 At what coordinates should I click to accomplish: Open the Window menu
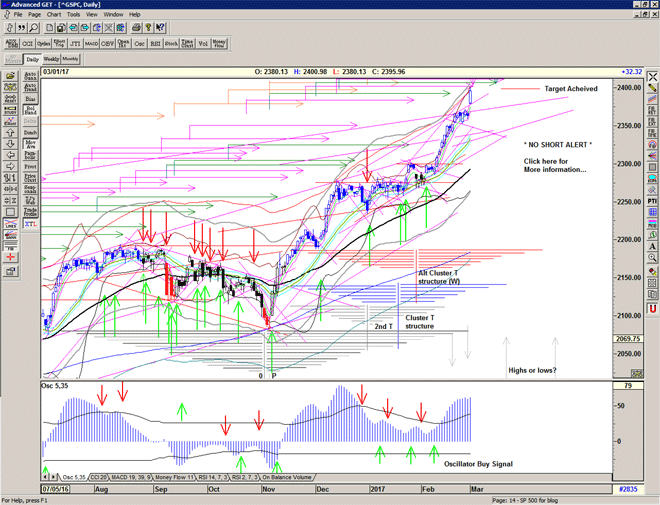tap(113, 15)
